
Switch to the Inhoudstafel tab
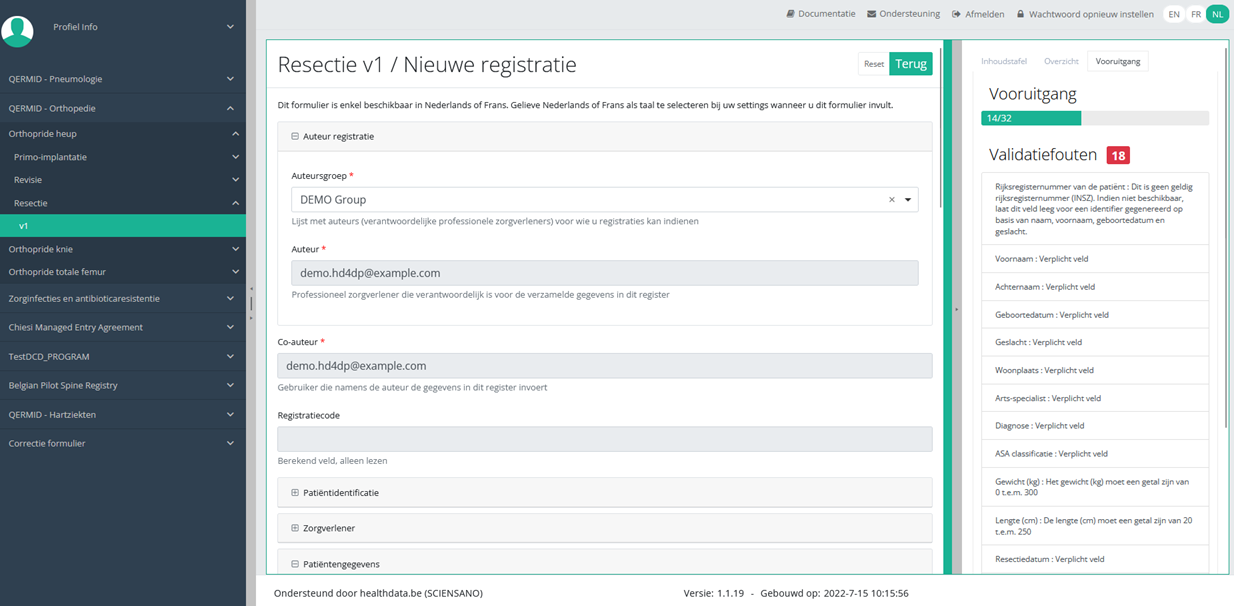[x=1003, y=61]
